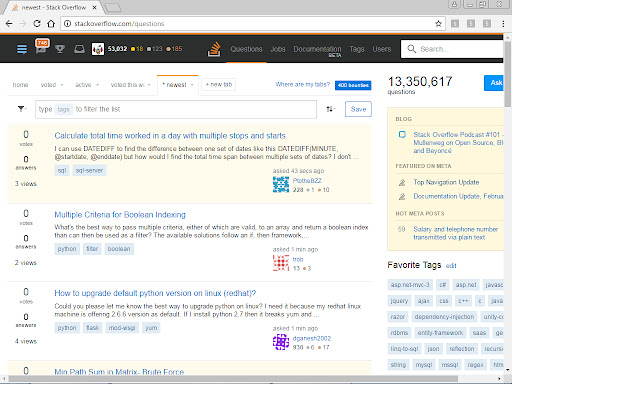
Task: Click the vertical page scrollbar
Action: pyautogui.click(x=508, y=73)
